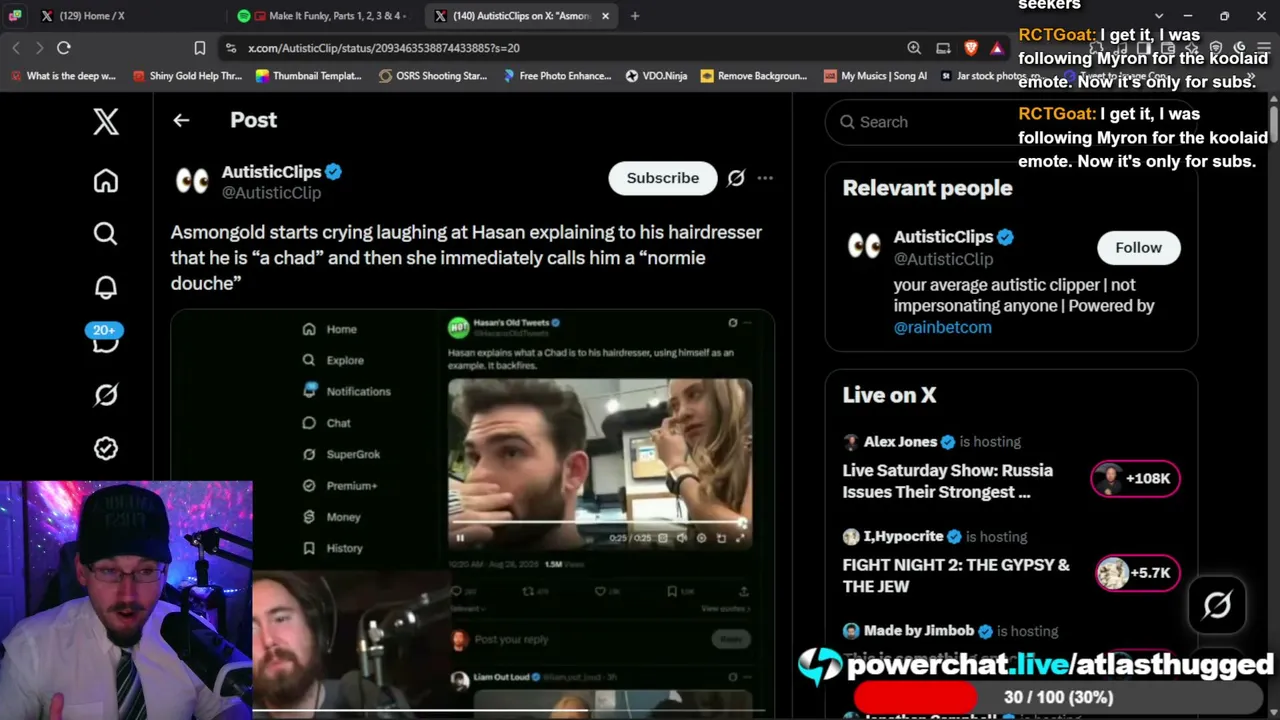Open the browser tab search dropdown
1280x720 pixels.
1158,16
